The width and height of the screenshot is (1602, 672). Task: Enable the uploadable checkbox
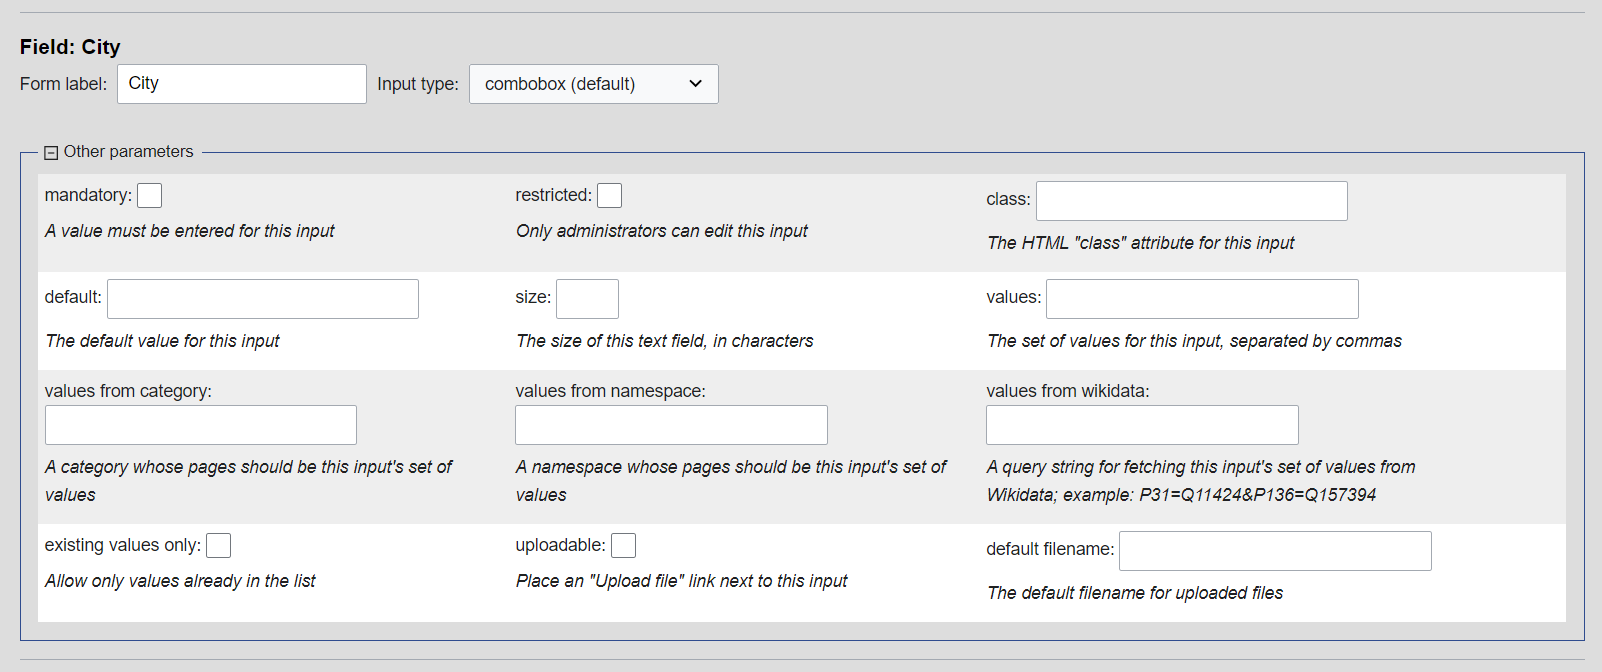623,546
